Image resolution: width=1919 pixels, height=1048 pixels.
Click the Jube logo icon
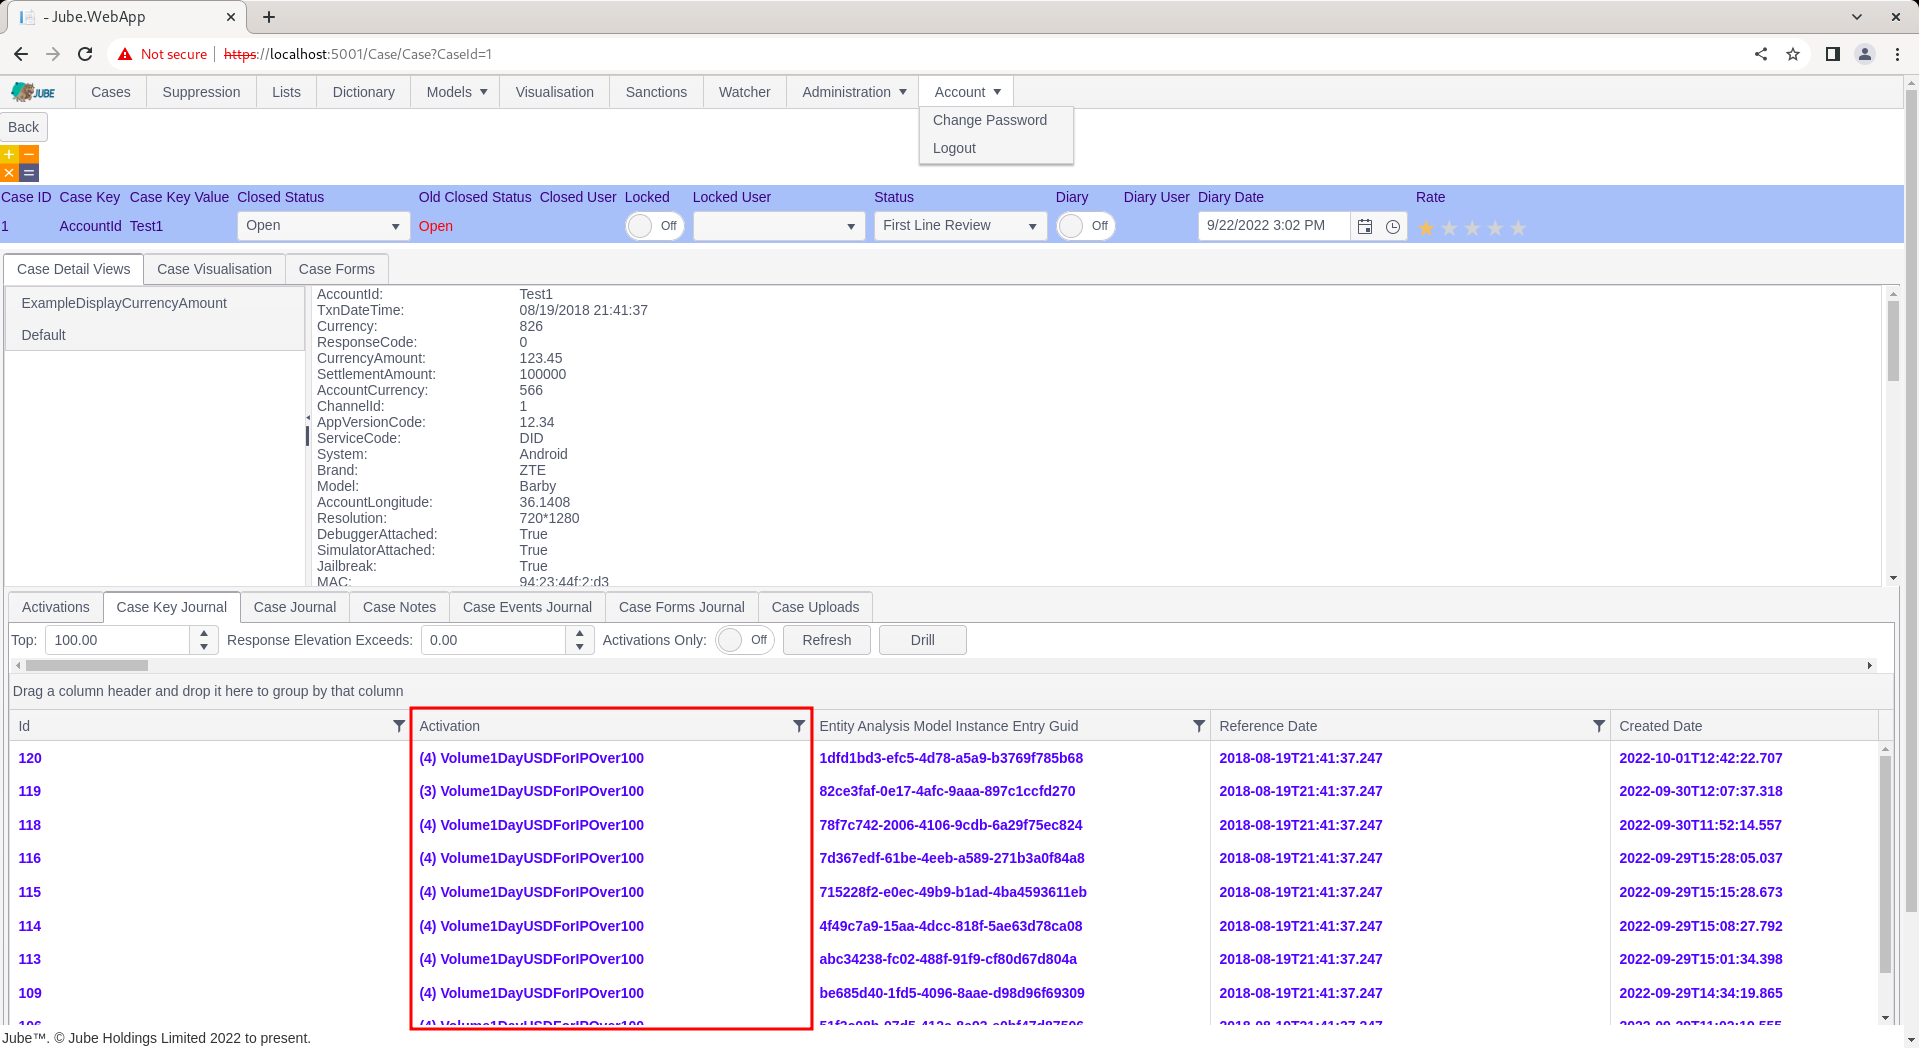click(33, 92)
